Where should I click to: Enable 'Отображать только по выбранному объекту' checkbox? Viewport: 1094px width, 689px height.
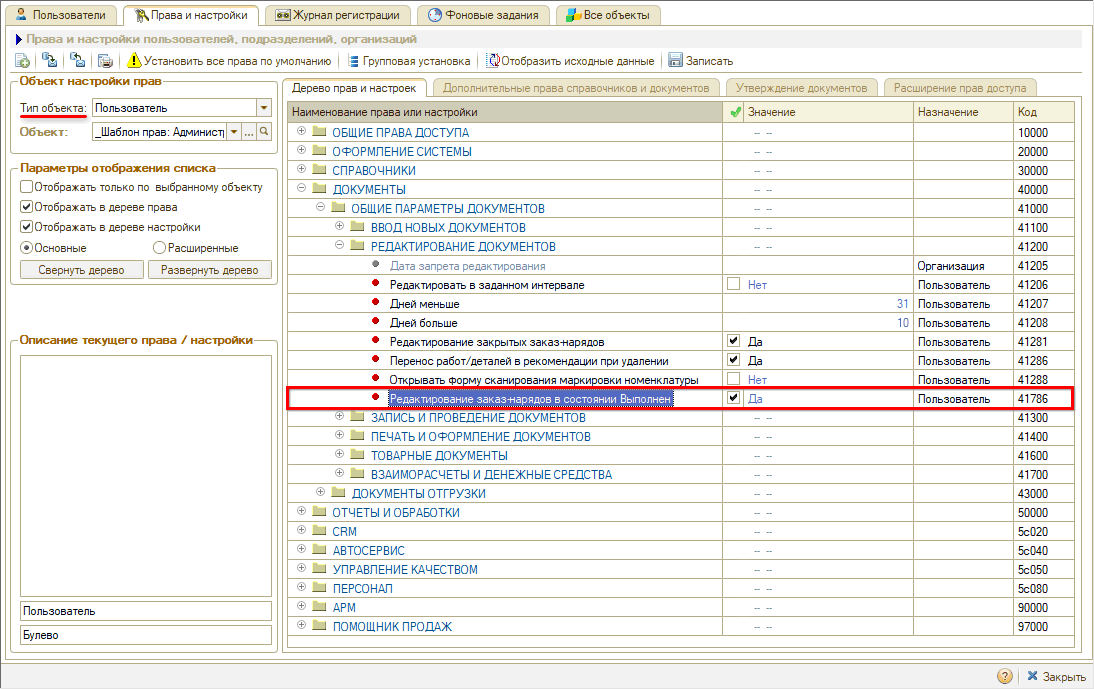click(27, 187)
